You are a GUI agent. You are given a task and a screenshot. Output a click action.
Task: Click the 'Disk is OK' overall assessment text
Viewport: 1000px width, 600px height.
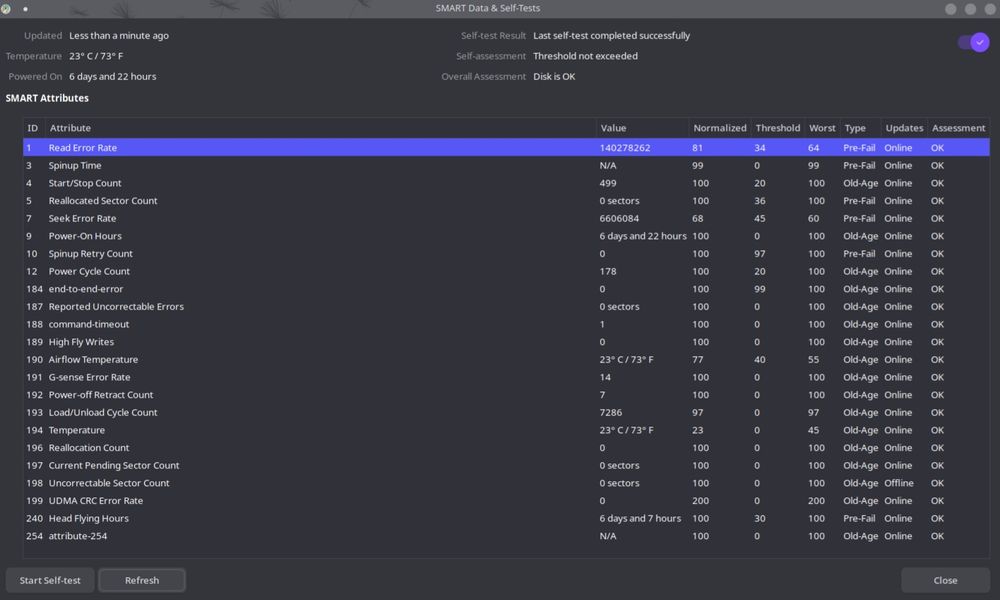pos(554,77)
